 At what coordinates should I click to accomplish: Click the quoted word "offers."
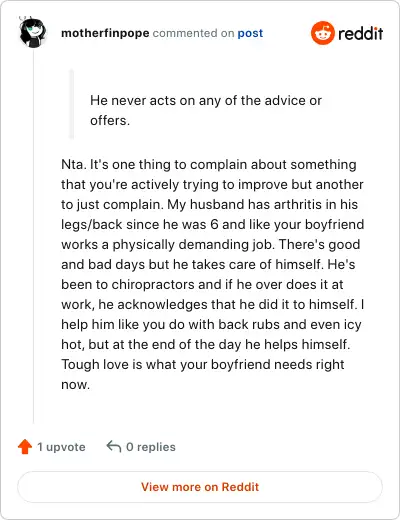(x=110, y=120)
